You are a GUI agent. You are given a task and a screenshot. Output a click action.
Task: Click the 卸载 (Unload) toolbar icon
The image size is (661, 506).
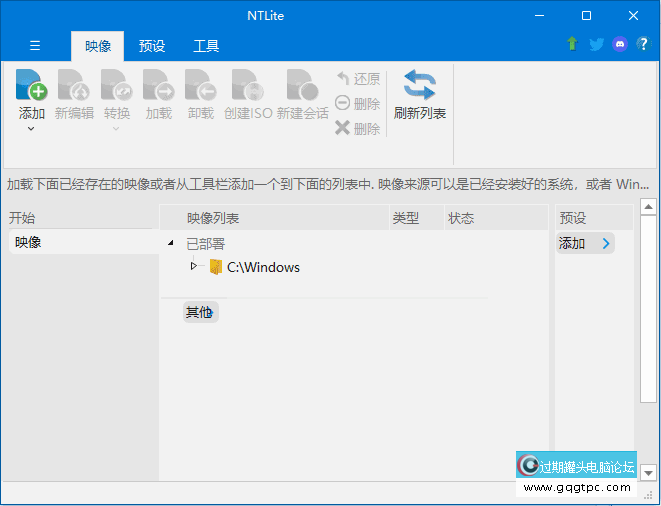pyautogui.click(x=201, y=86)
